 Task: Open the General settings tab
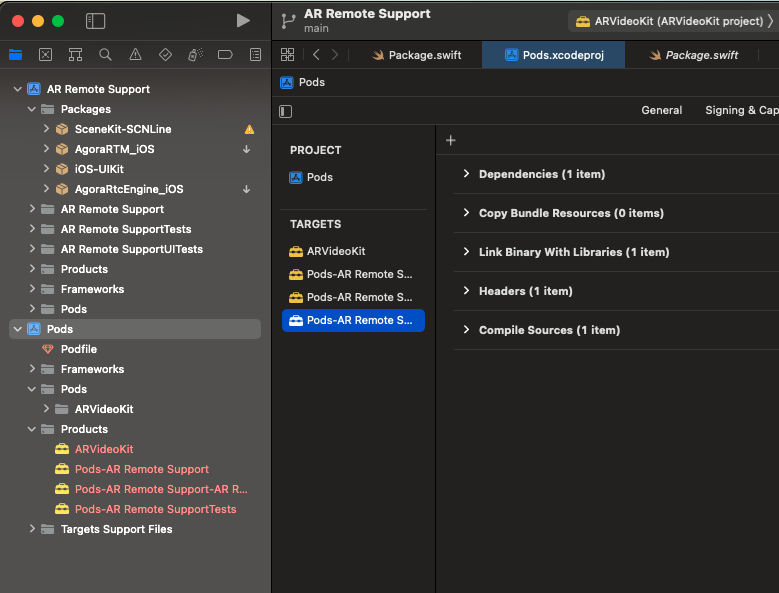coord(661,110)
